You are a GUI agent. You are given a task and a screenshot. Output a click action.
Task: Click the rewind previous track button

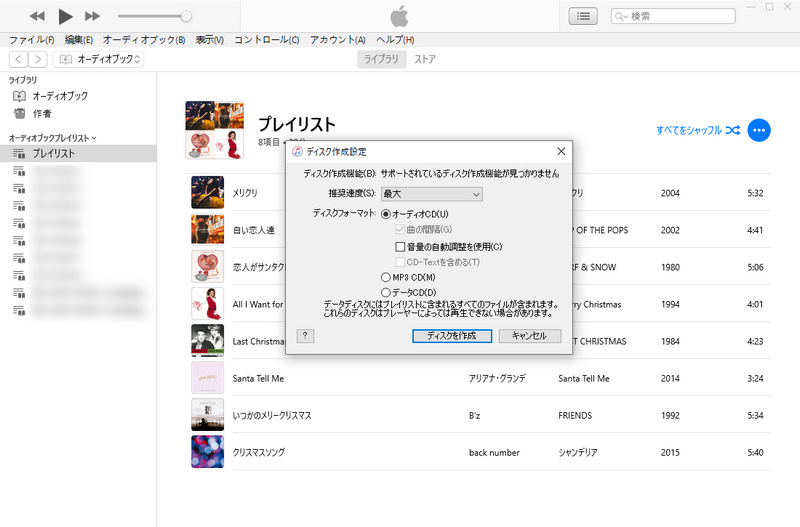37,16
